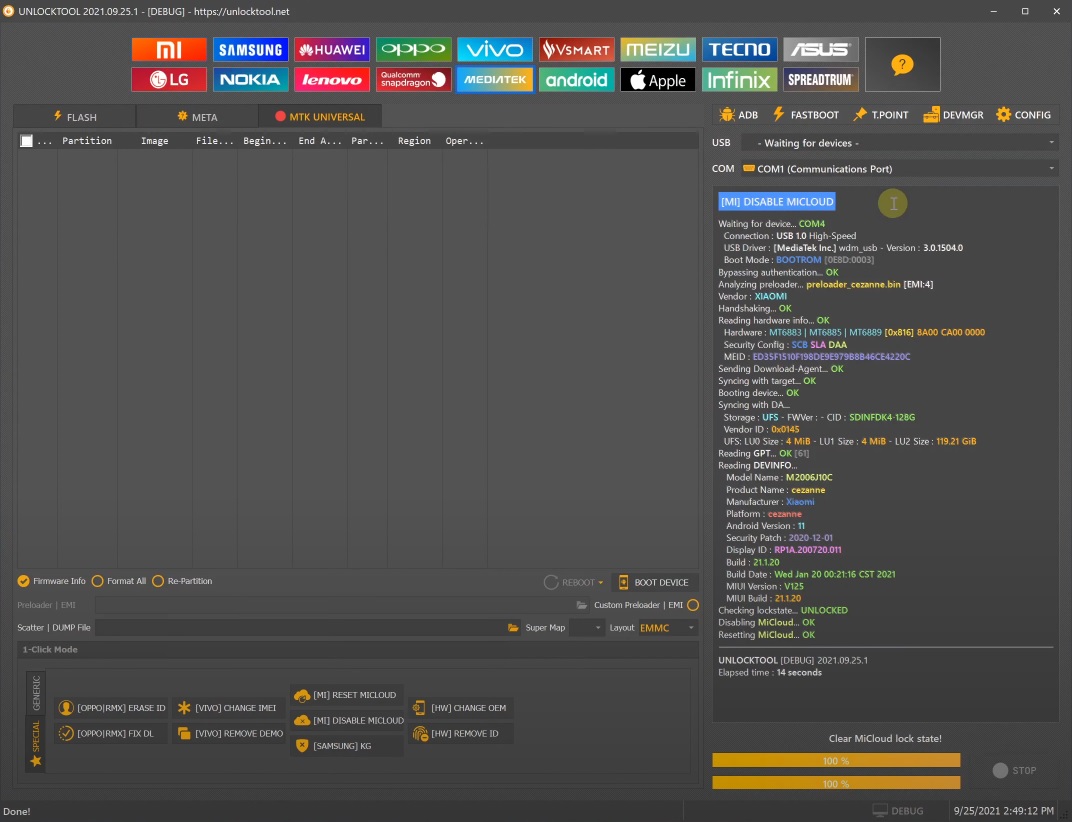Select the Qualcomm Snapdragon logo
This screenshot has height=822, width=1072.
tap(414, 79)
